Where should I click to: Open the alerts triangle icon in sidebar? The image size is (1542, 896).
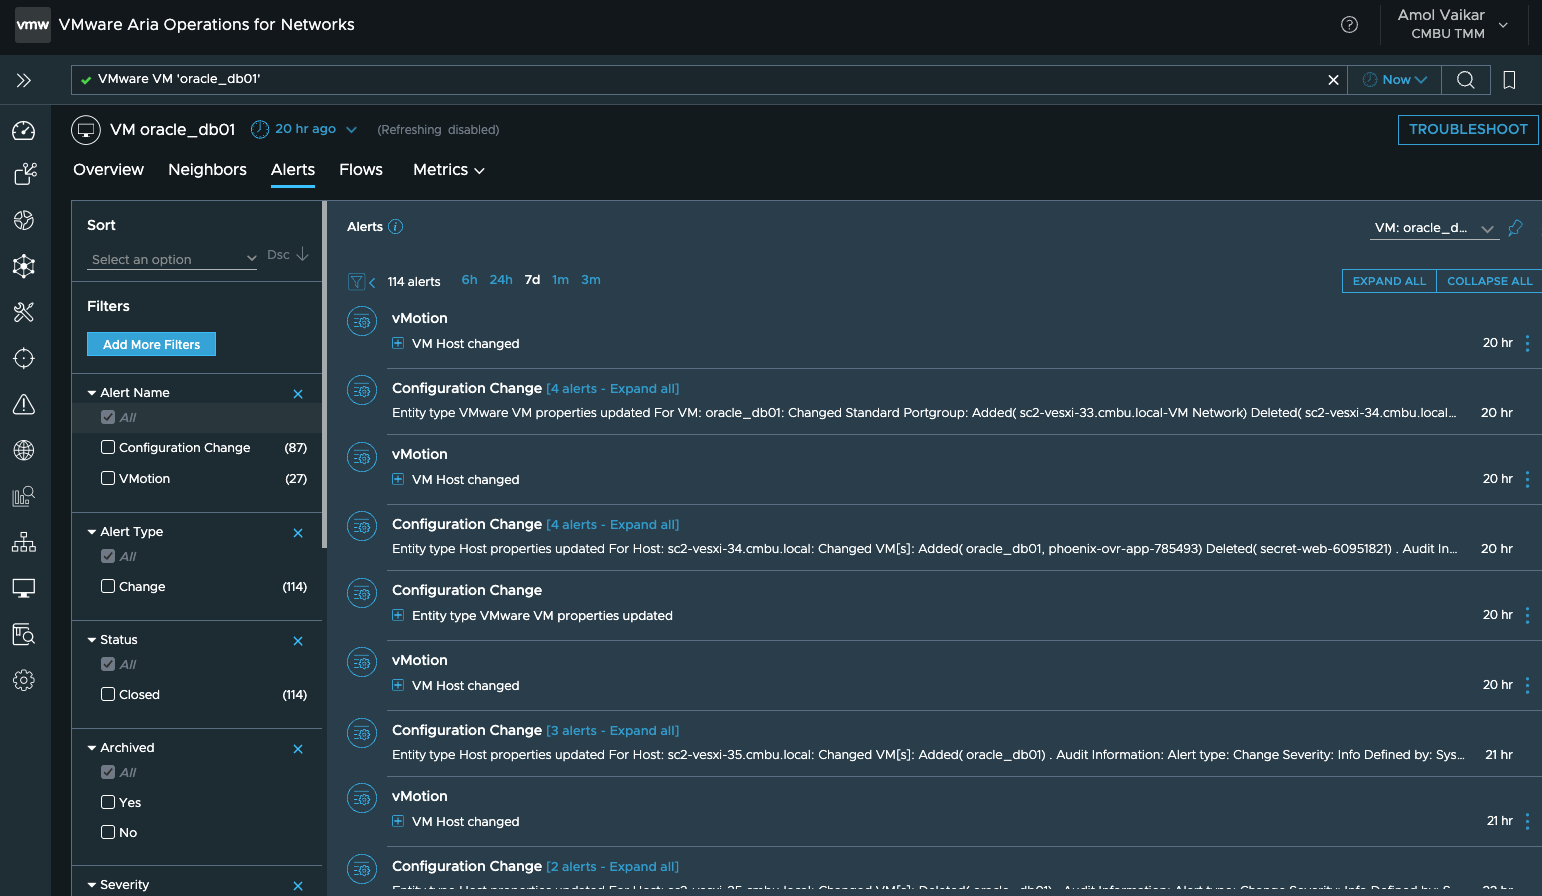coord(24,404)
